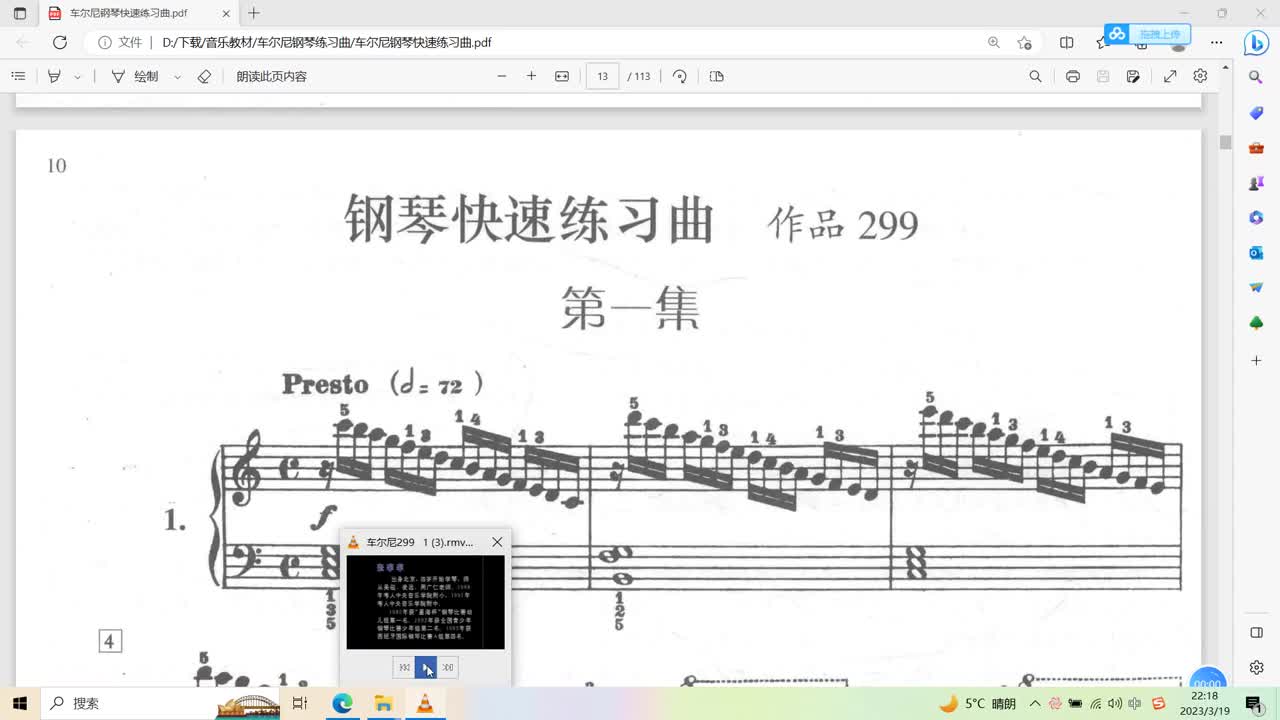1280x720 pixels.
Task: Click play button in VLC preview
Action: click(426, 668)
